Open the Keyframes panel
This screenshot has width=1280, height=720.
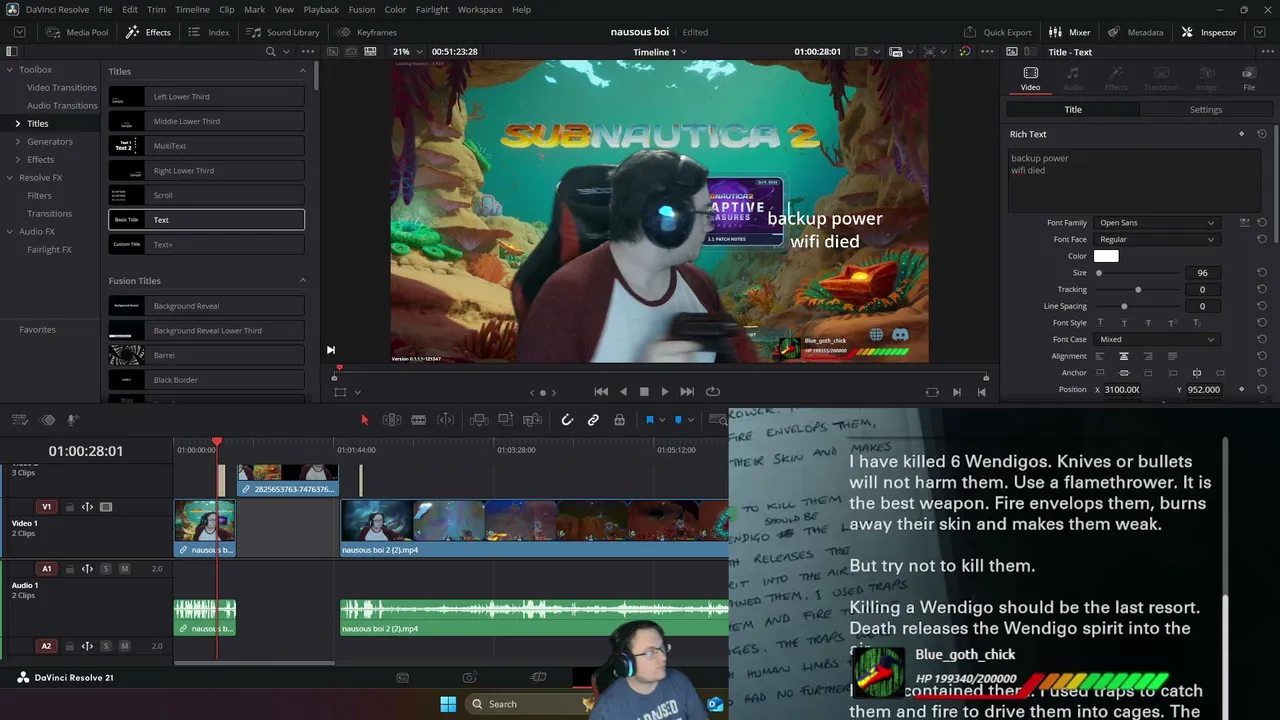[367, 32]
